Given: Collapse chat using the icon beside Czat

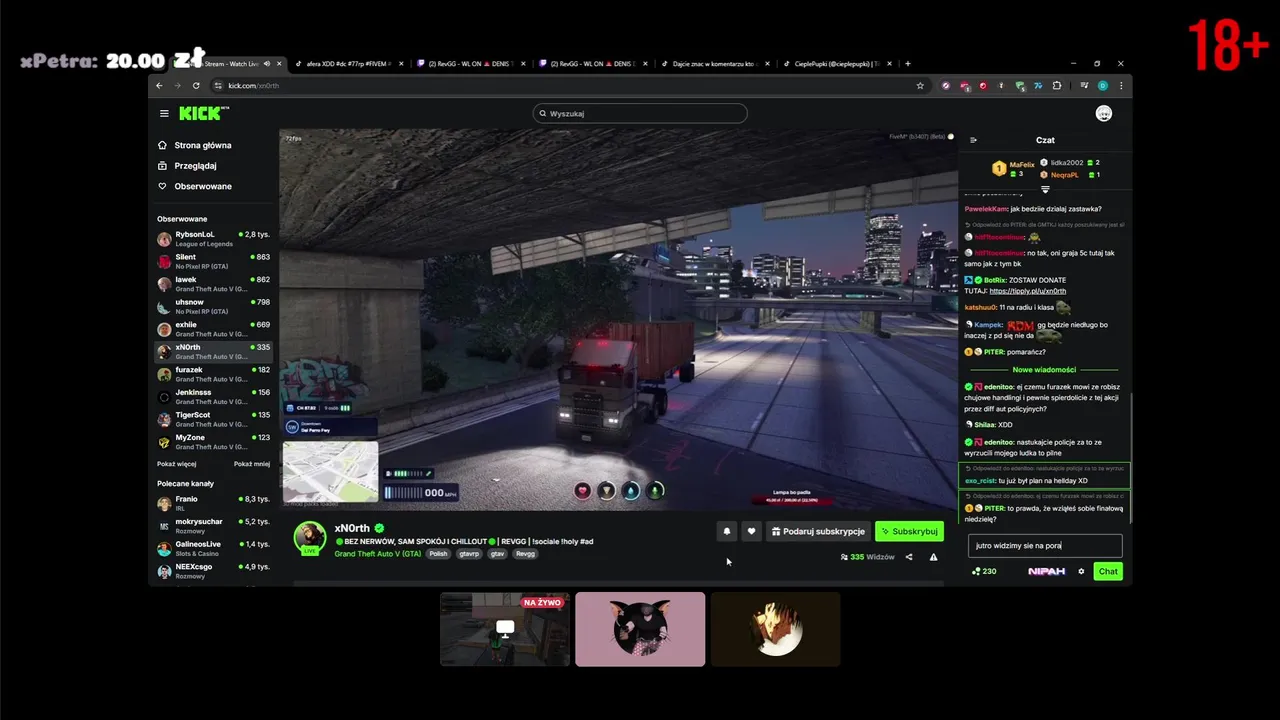Looking at the screenshot, I should click(973, 140).
